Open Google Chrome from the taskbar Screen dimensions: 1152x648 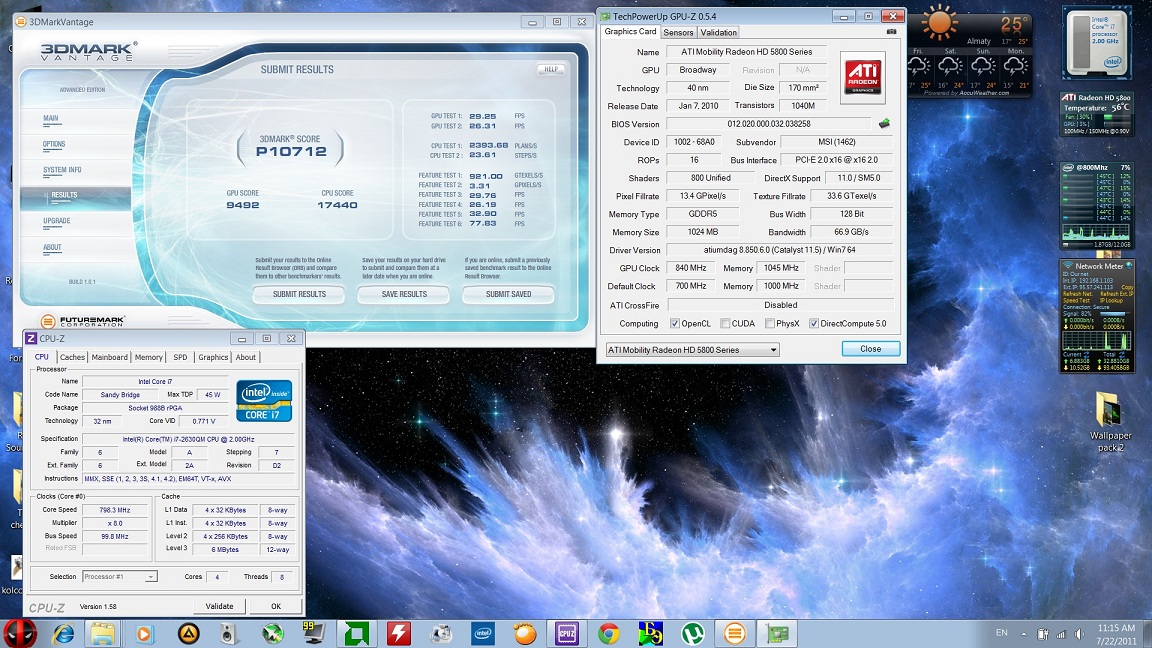tap(608, 633)
